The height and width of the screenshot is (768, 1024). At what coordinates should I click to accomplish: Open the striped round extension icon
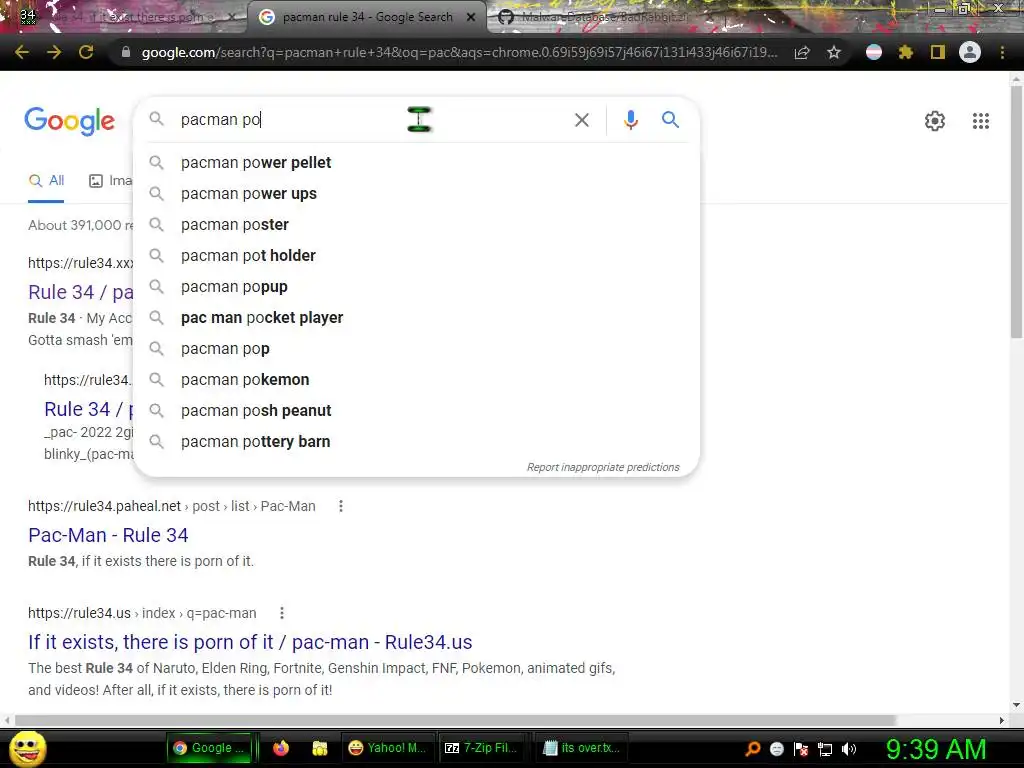click(874, 52)
